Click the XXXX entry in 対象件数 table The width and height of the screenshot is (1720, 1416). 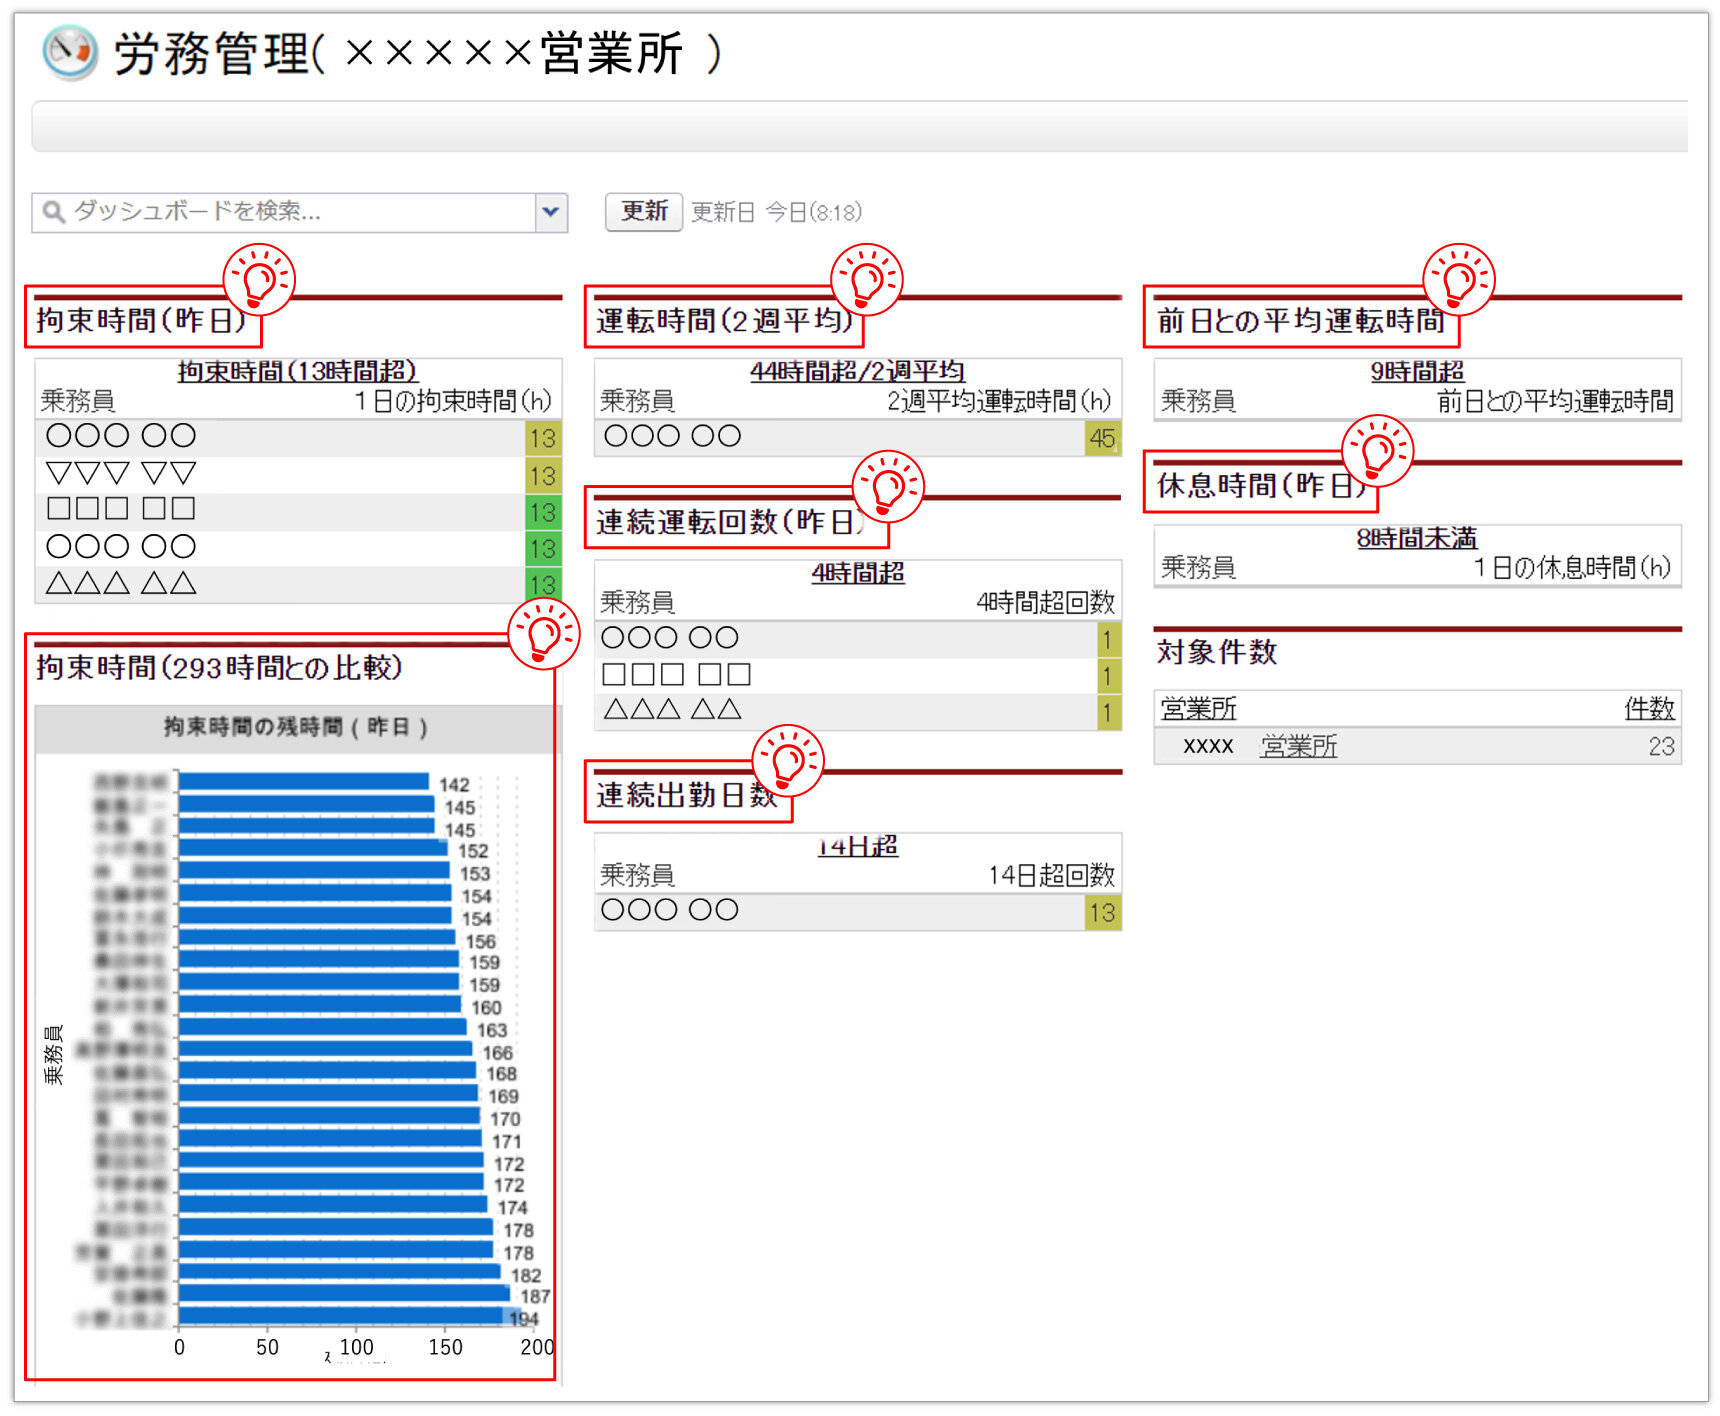click(1208, 746)
